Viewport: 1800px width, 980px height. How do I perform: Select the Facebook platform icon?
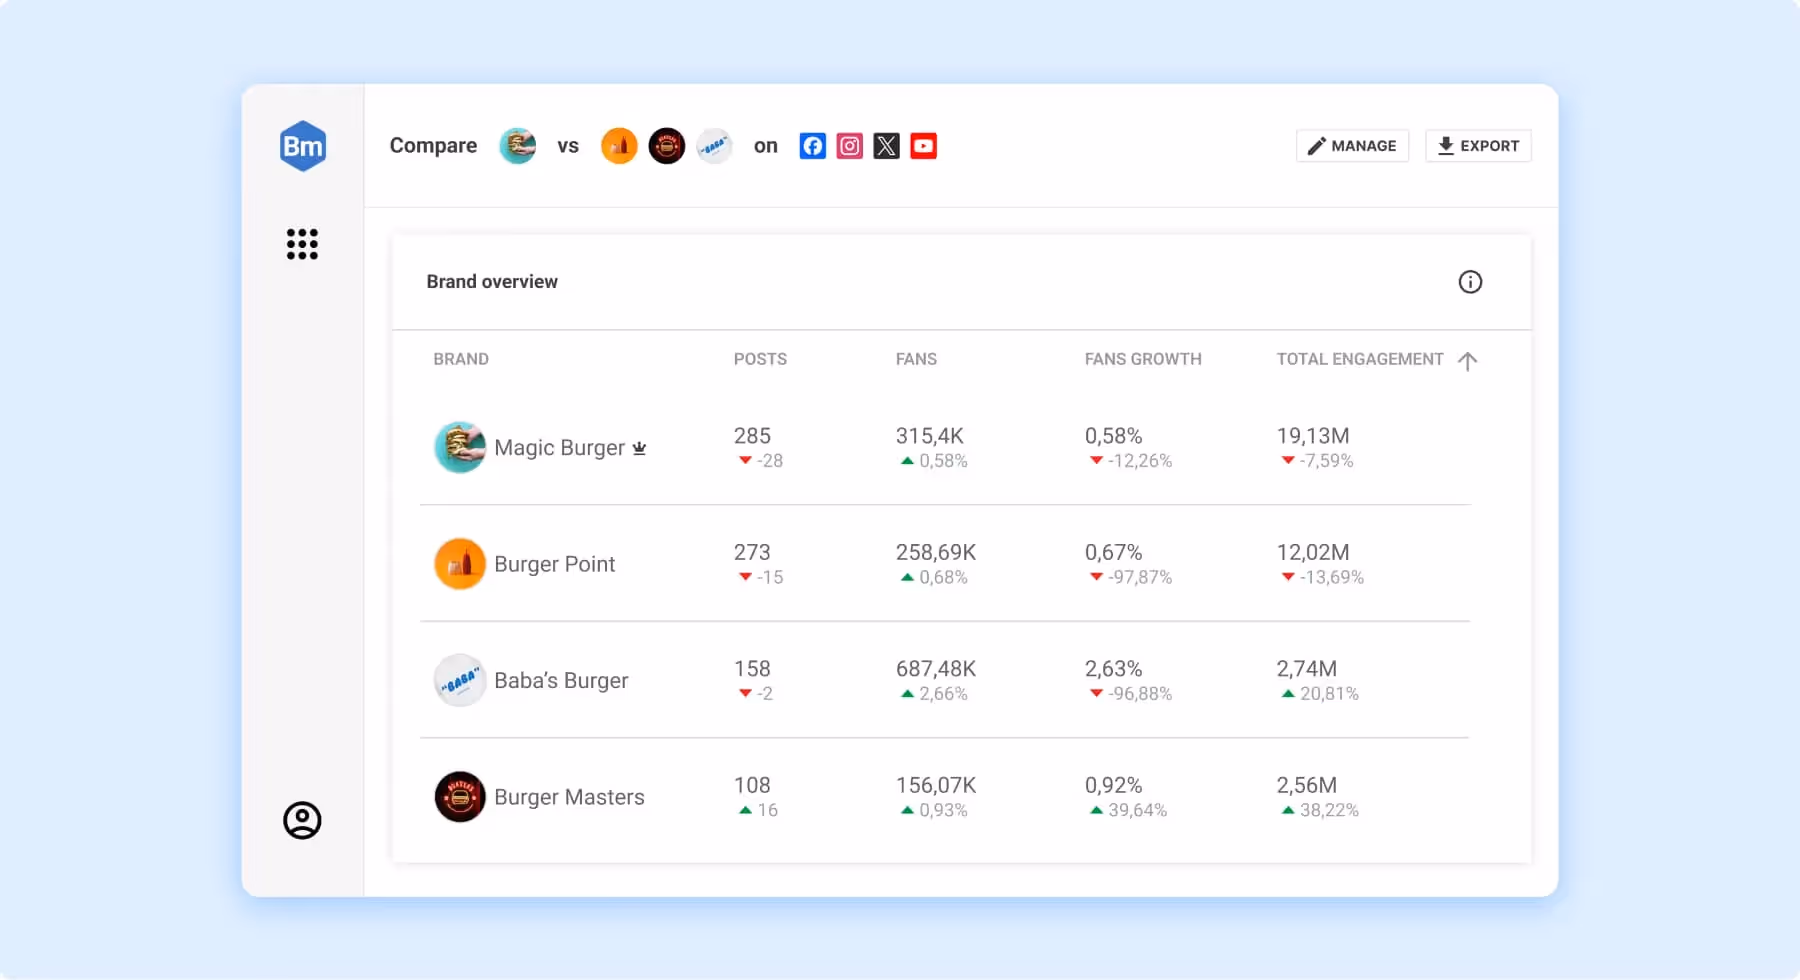coord(812,146)
